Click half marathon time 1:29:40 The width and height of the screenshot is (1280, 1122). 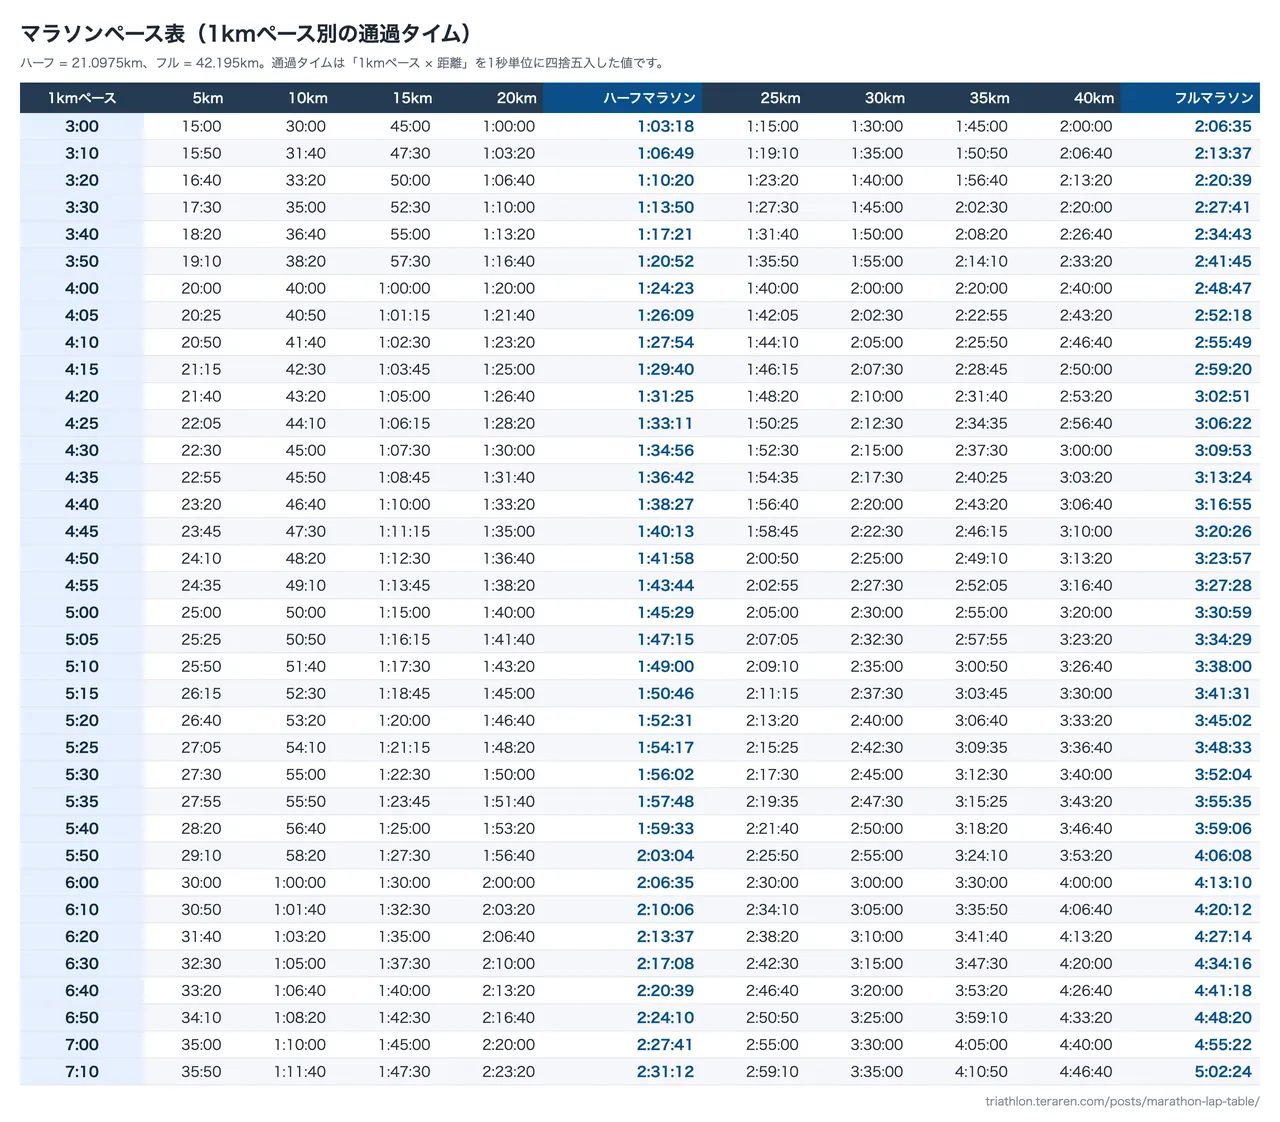[x=665, y=369]
